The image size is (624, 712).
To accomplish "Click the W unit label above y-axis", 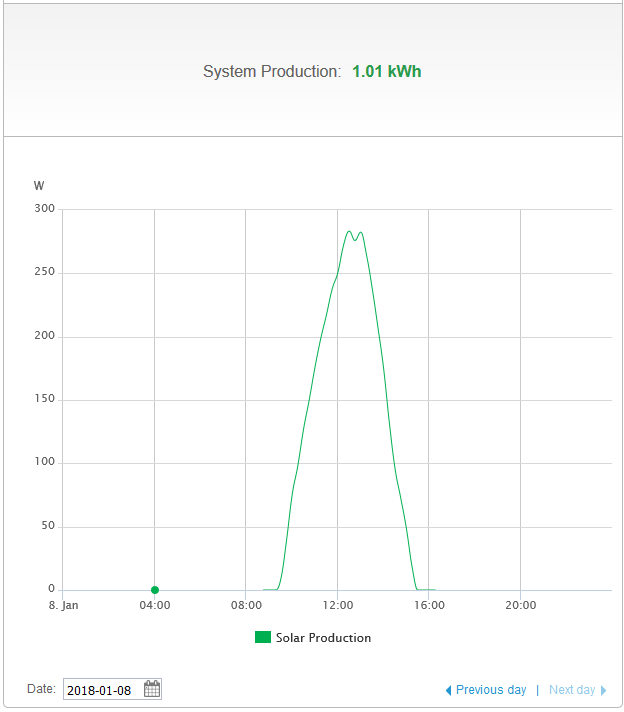I will [39, 186].
